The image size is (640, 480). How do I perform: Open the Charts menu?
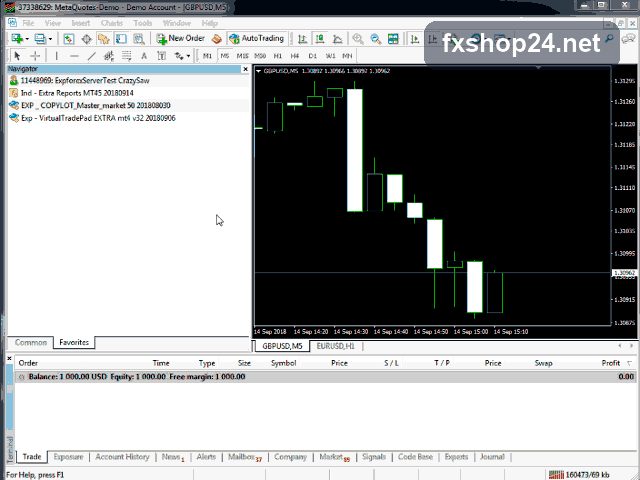click(112, 23)
